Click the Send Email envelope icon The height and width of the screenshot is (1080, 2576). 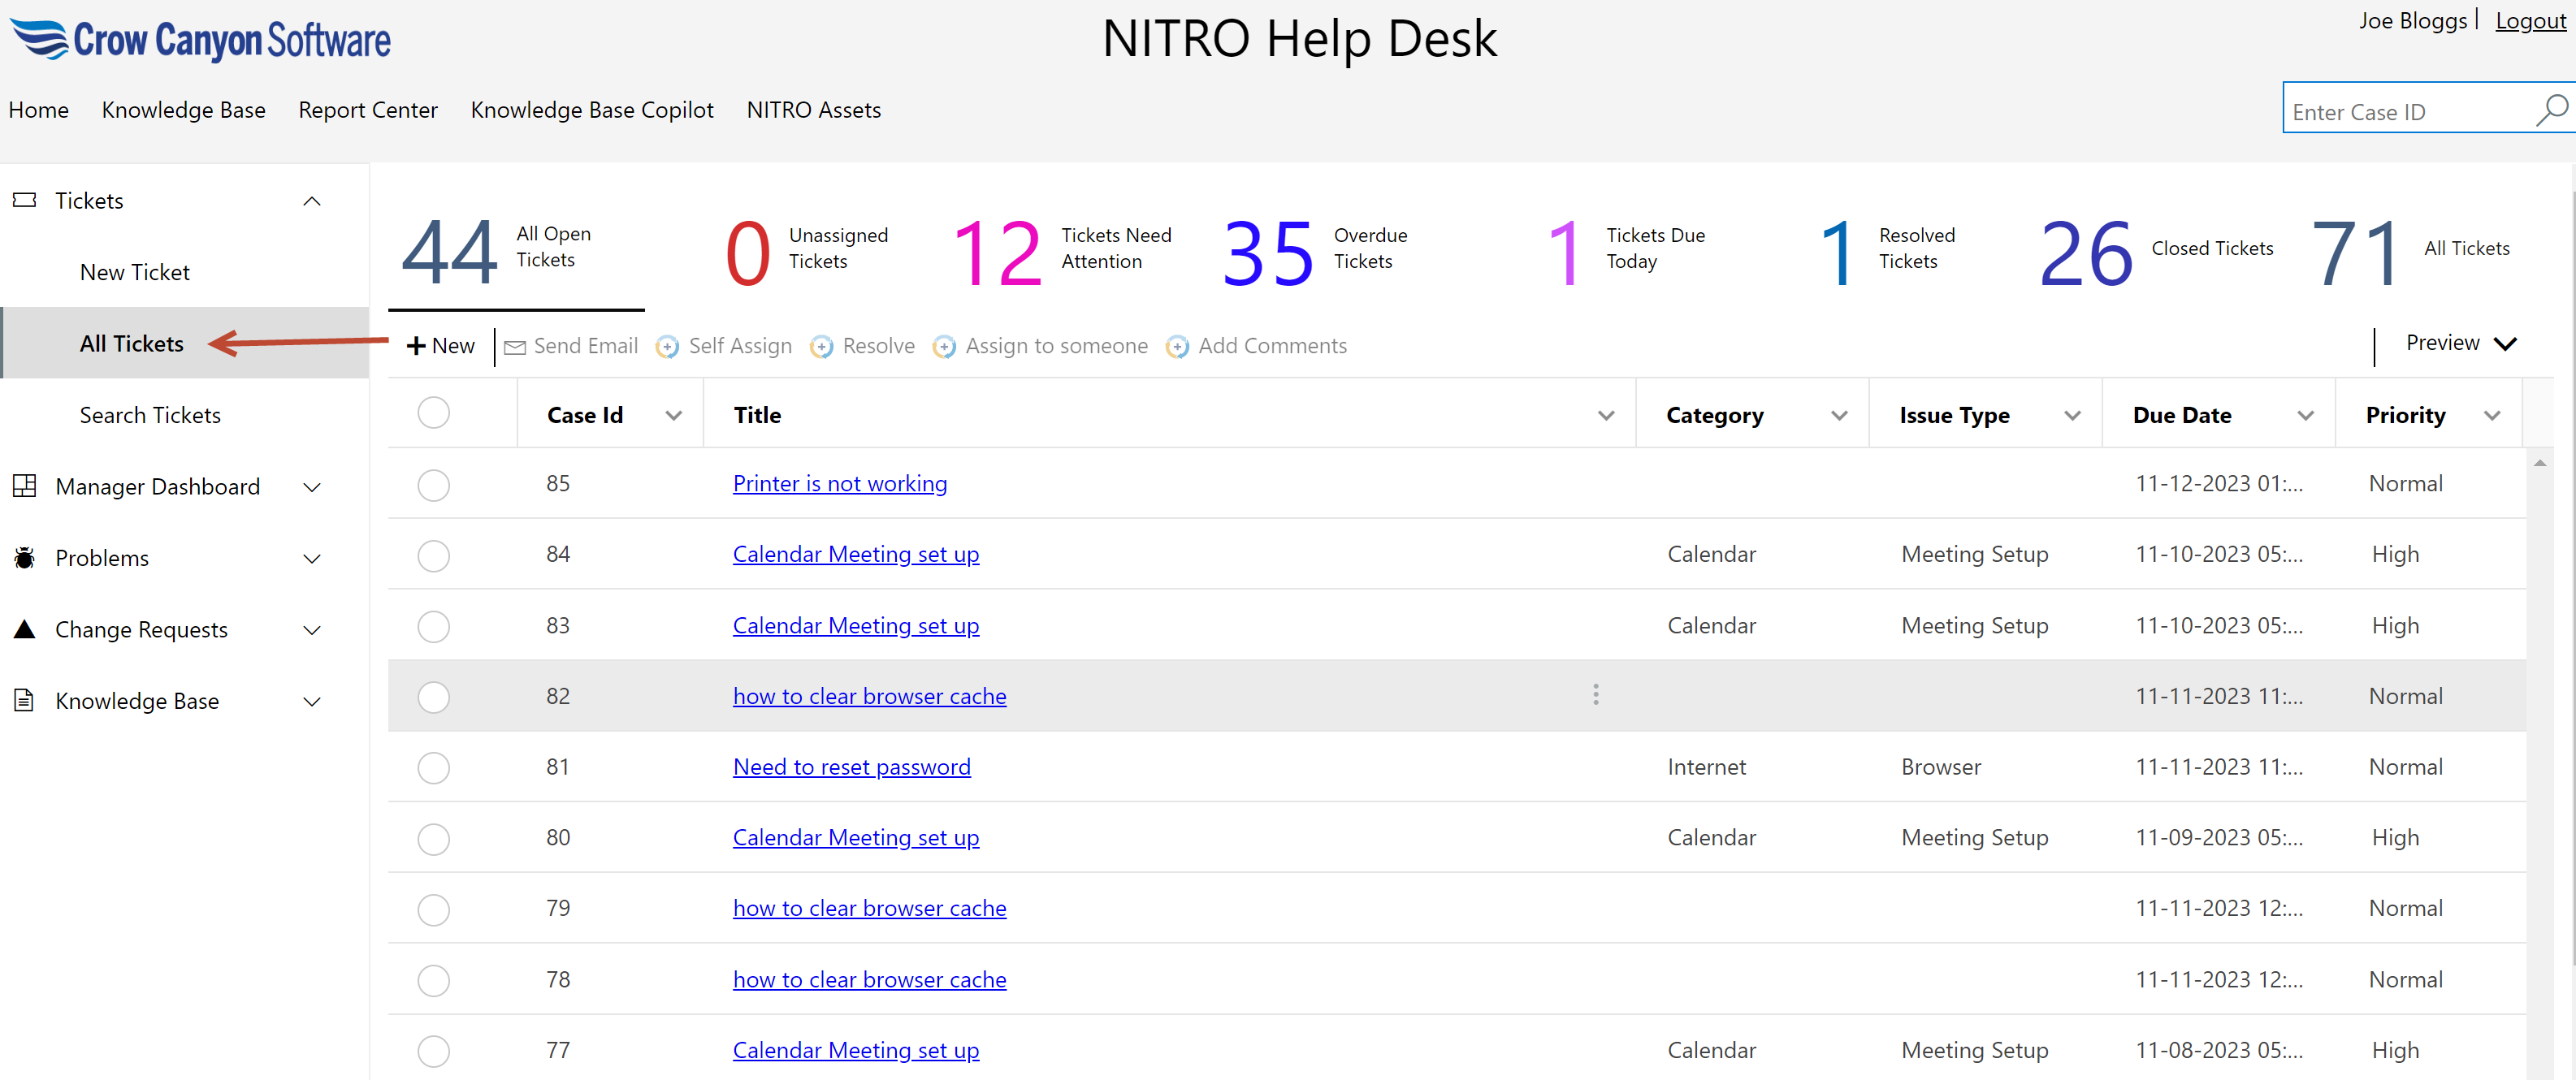pyautogui.click(x=515, y=347)
